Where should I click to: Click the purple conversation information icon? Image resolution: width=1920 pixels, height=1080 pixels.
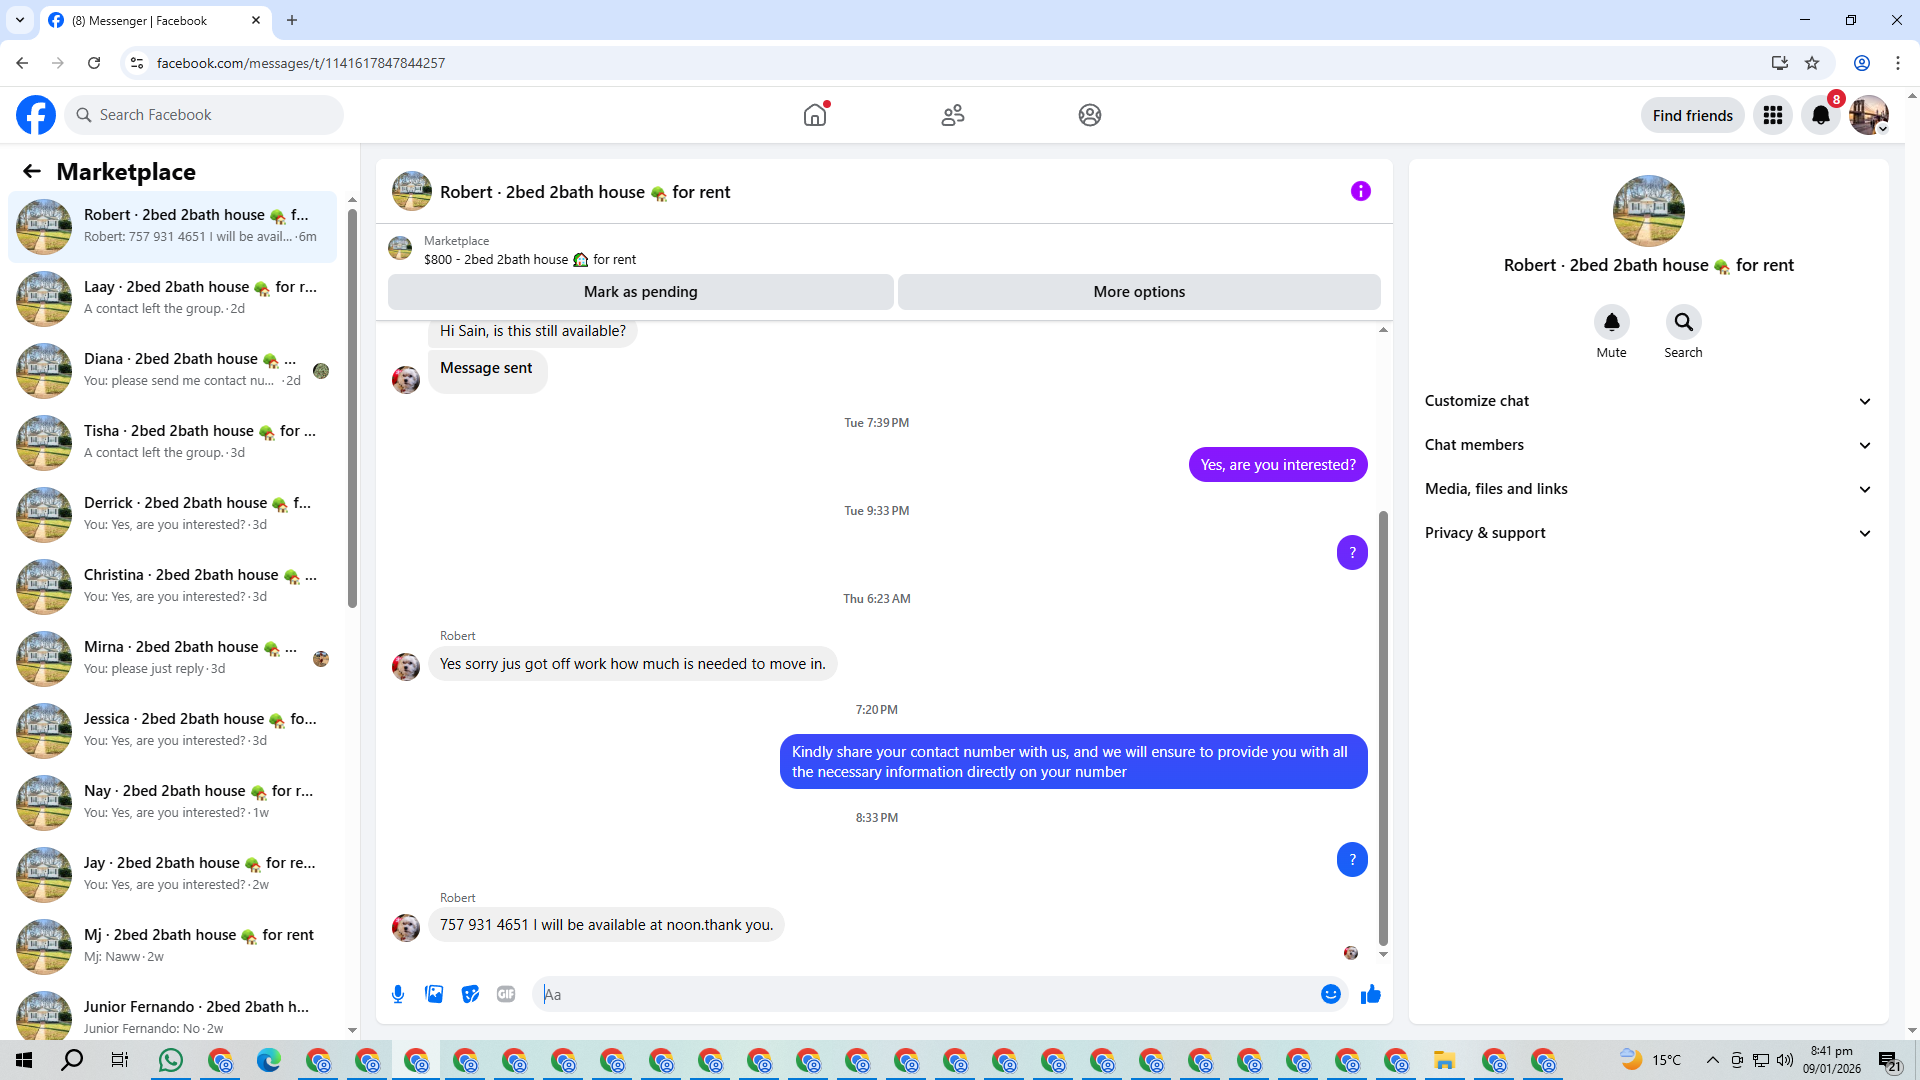click(1360, 191)
